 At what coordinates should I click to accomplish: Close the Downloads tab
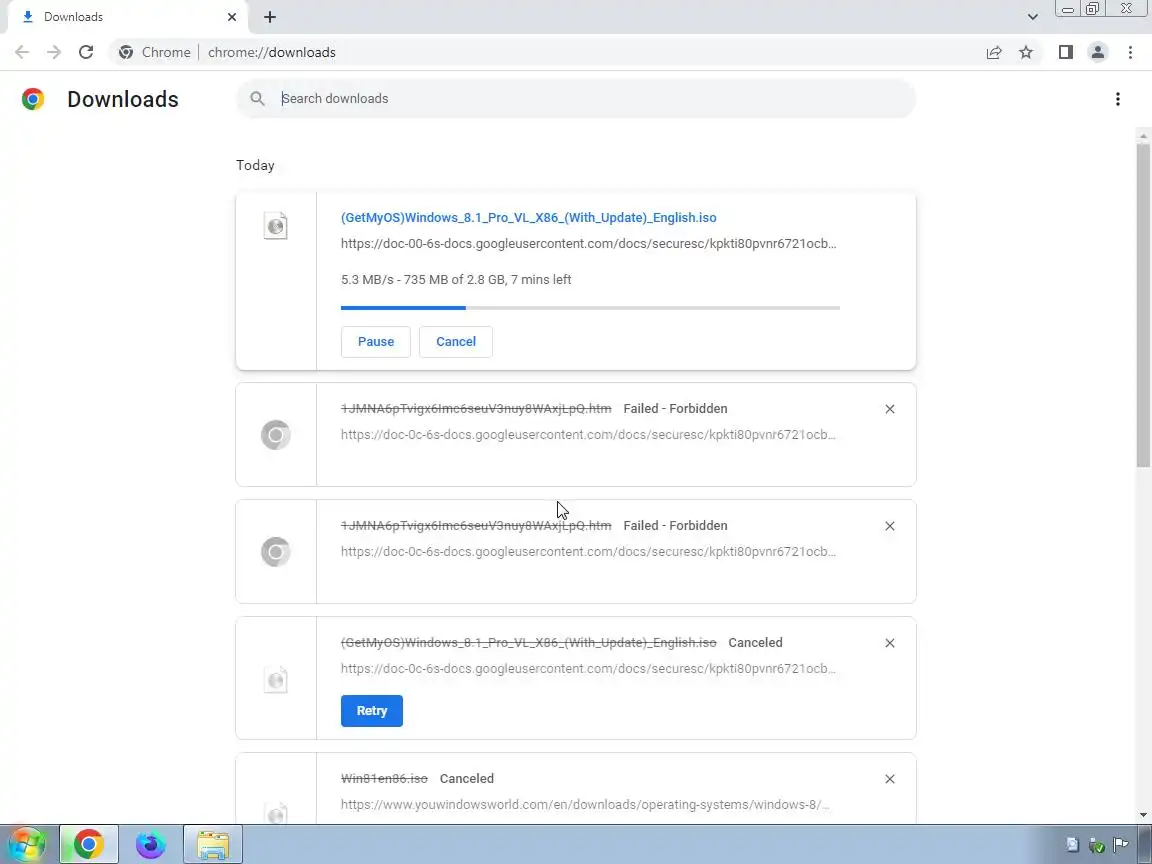(x=232, y=17)
